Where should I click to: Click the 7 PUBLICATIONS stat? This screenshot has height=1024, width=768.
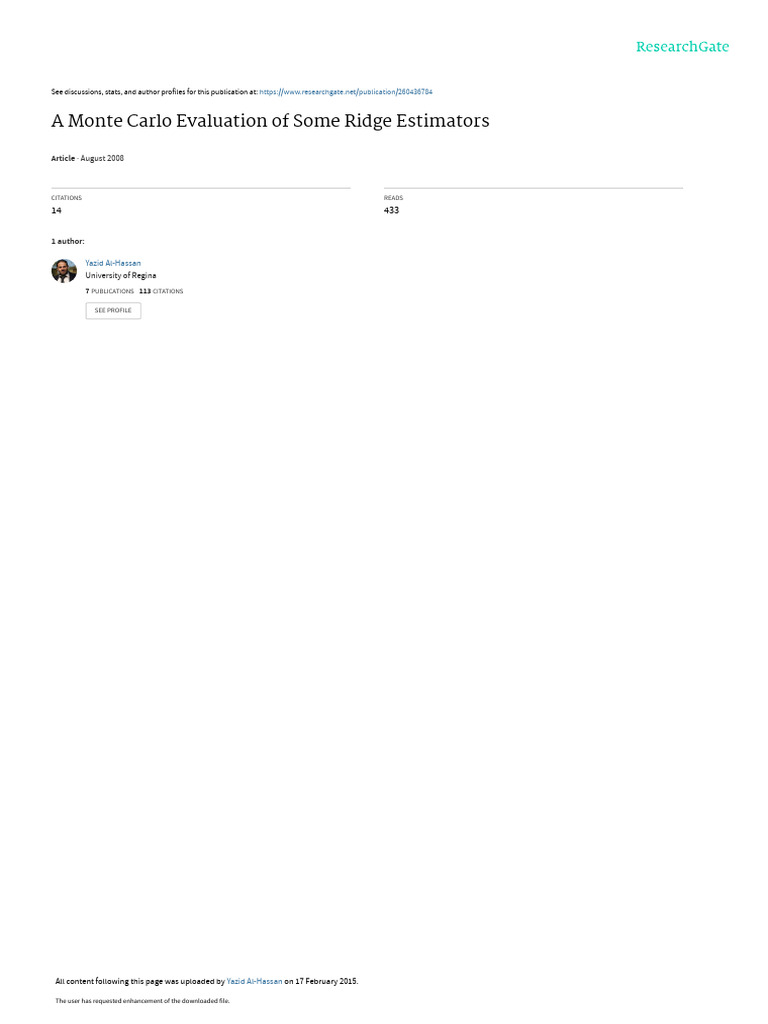[x=110, y=291]
